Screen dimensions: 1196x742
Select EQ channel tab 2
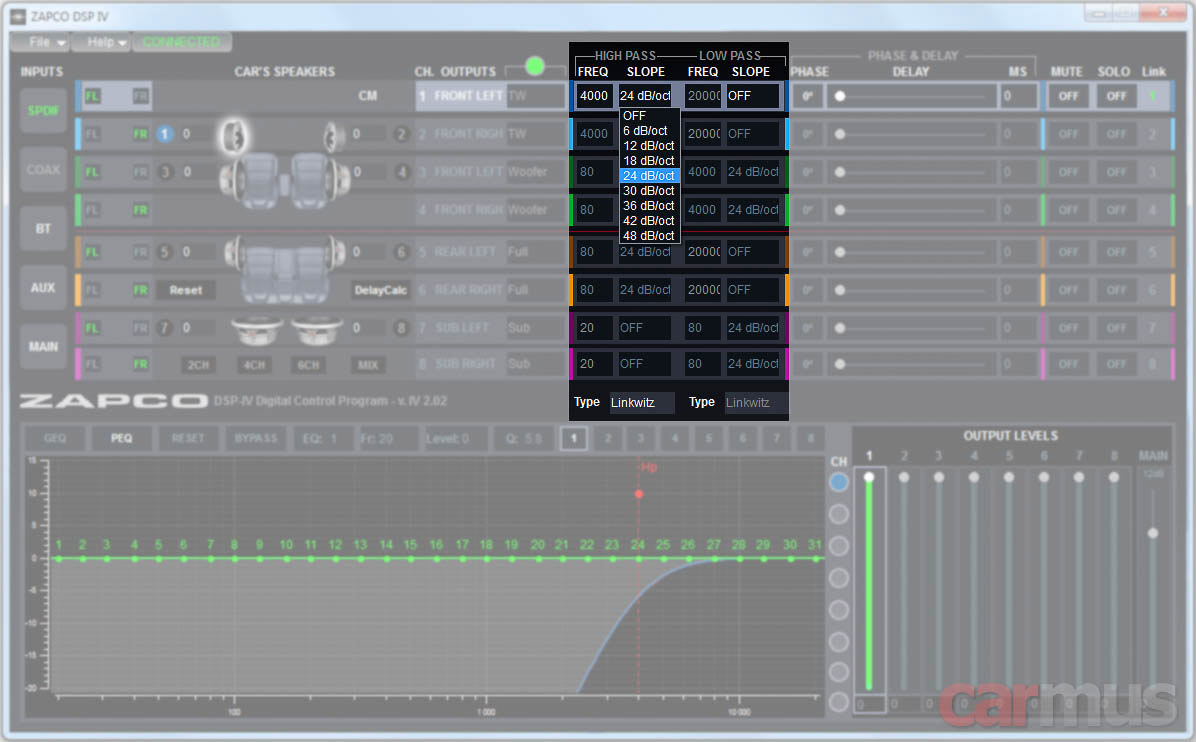coord(608,438)
